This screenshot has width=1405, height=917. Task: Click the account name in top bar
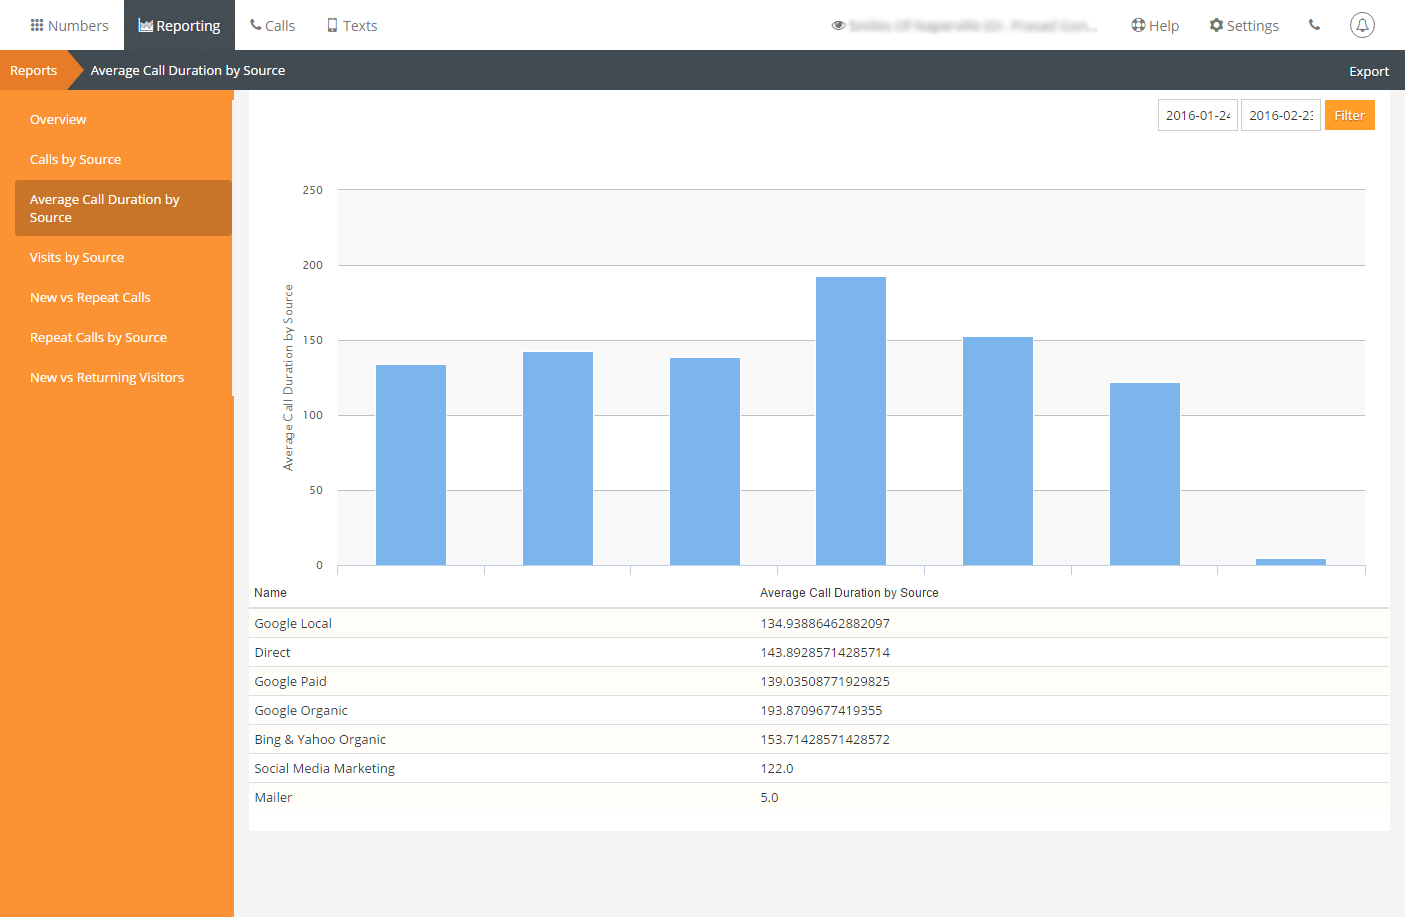973,25
